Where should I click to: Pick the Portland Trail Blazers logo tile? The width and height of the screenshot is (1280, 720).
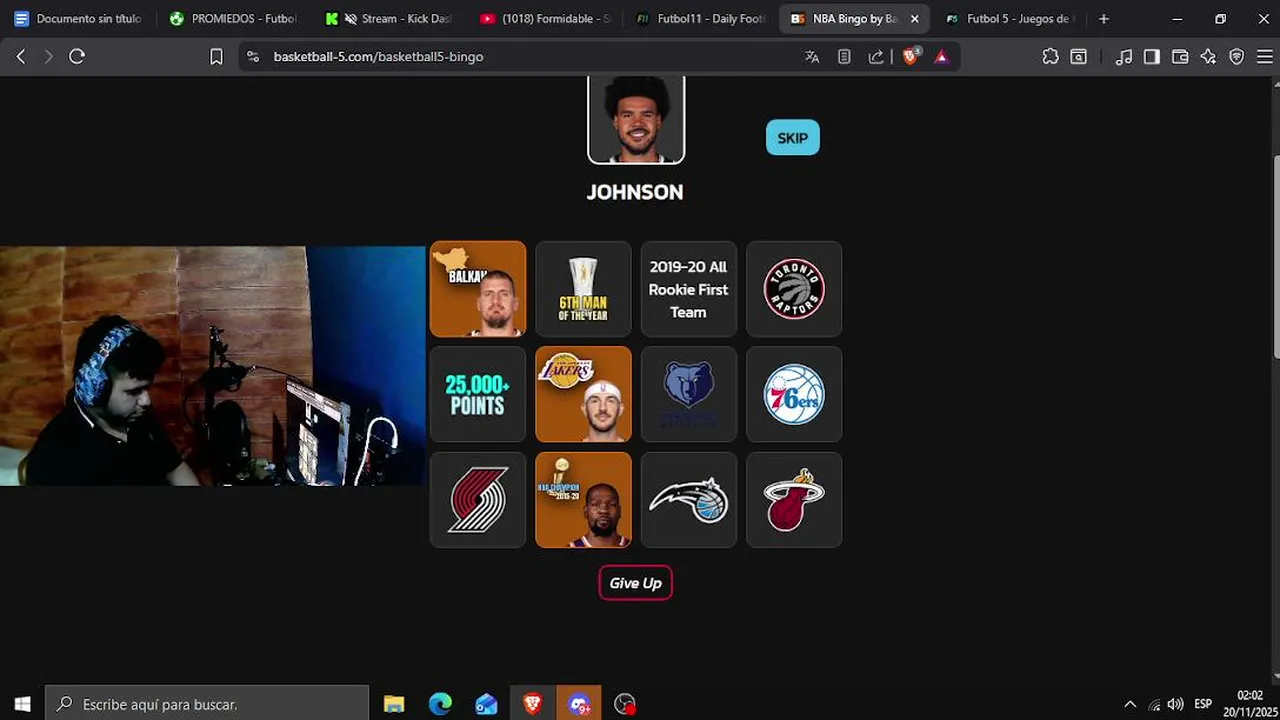coord(477,500)
